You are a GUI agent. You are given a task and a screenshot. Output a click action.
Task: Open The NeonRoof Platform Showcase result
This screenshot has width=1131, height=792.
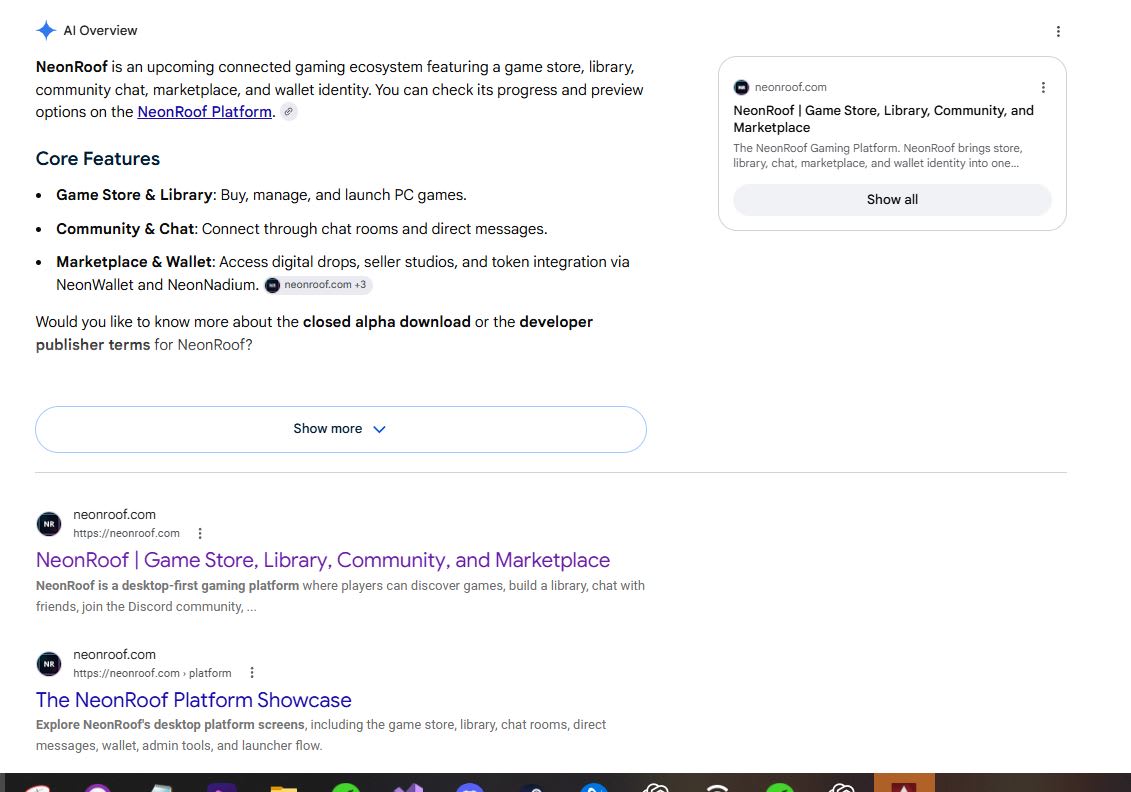click(x=194, y=700)
